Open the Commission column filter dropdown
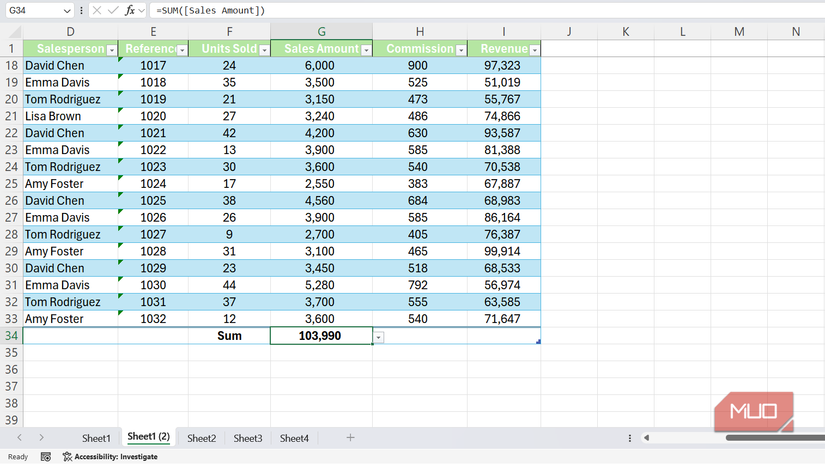The width and height of the screenshot is (825, 464). point(461,50)
